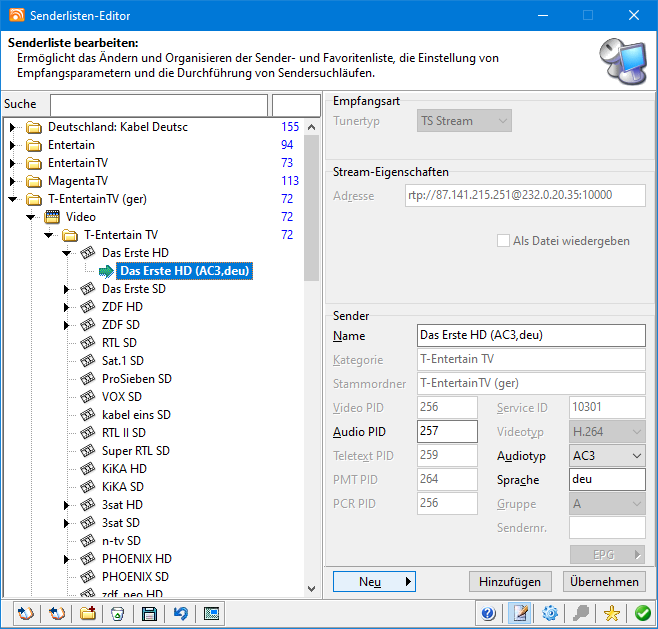Open the Neu button menu
The image size is (658, 629).
373,582
